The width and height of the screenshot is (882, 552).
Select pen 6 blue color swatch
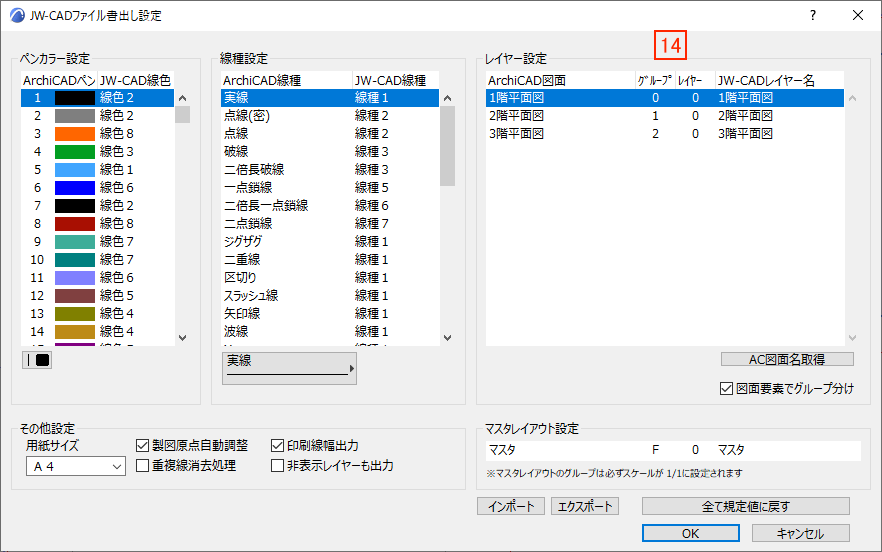pos(75,188)
